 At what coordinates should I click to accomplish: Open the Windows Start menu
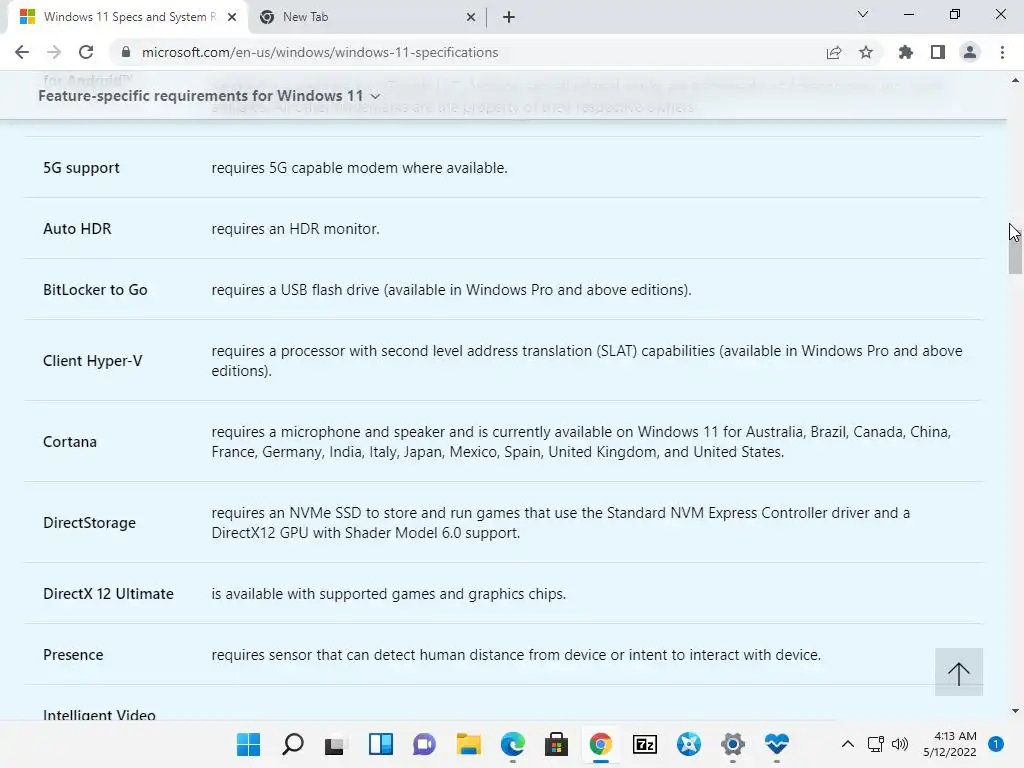tap(248, 744)
